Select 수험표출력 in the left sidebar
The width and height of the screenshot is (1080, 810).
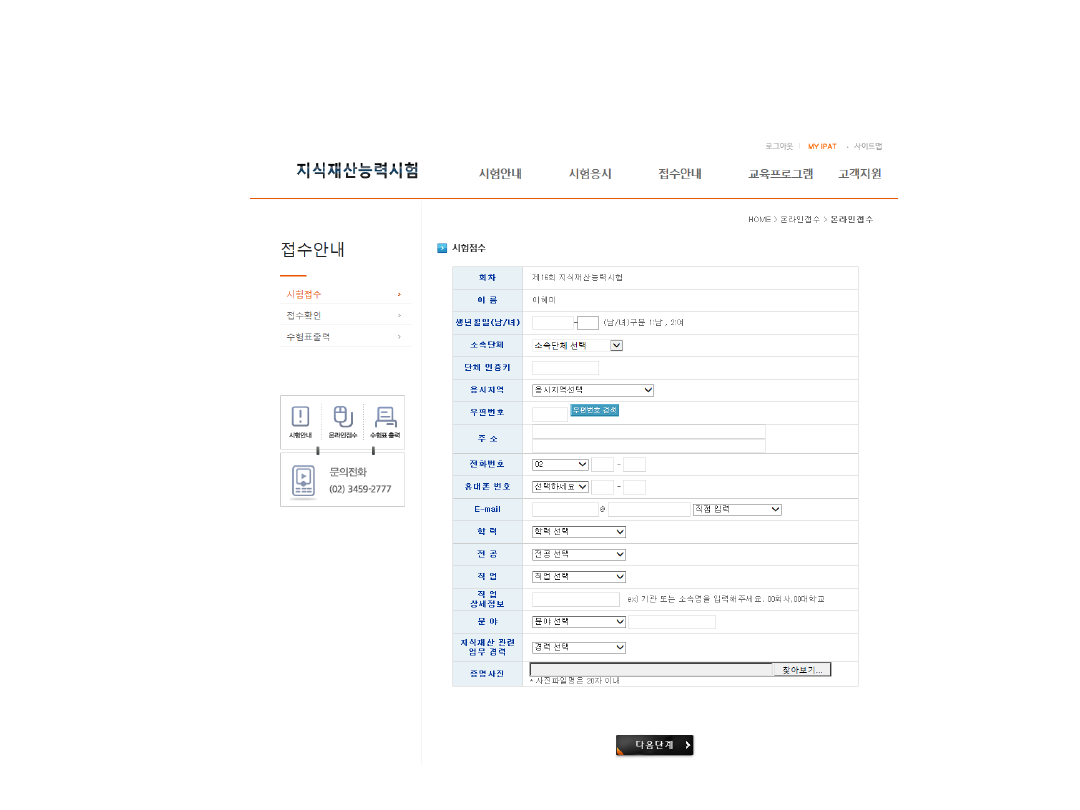click(308, 337)
